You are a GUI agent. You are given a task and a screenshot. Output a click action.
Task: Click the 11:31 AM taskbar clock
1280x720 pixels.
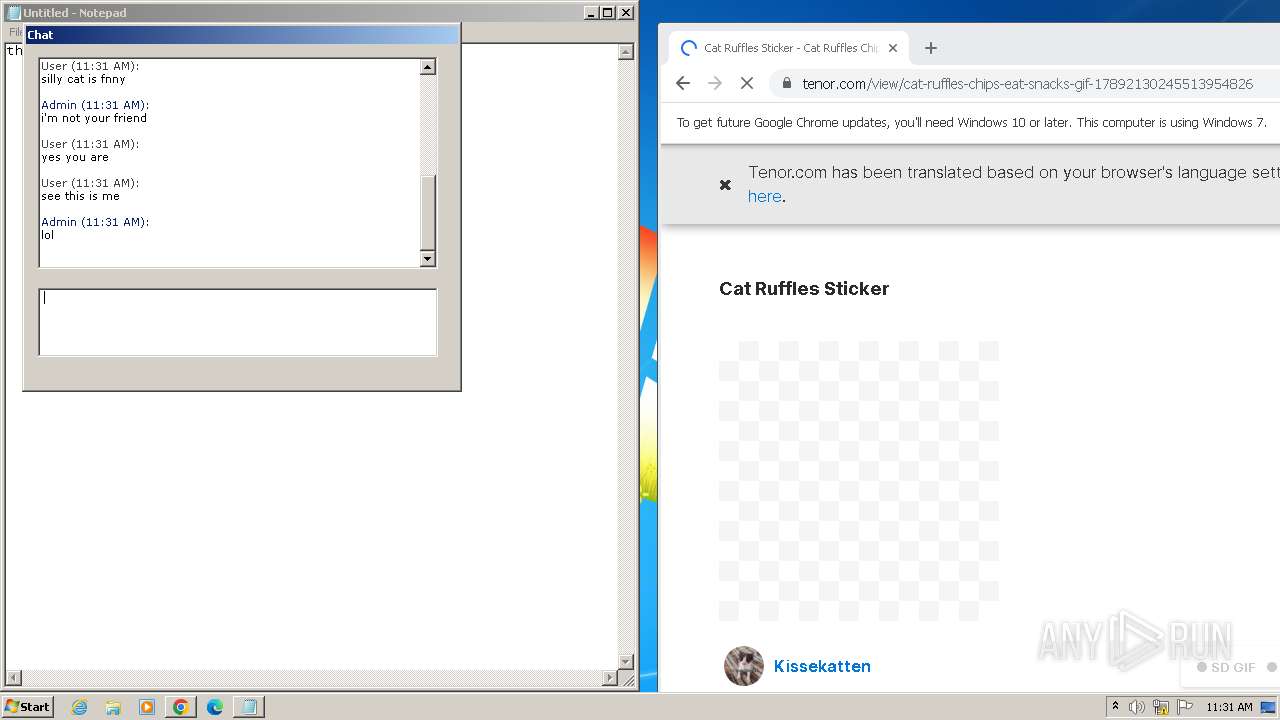(1229, 707)
